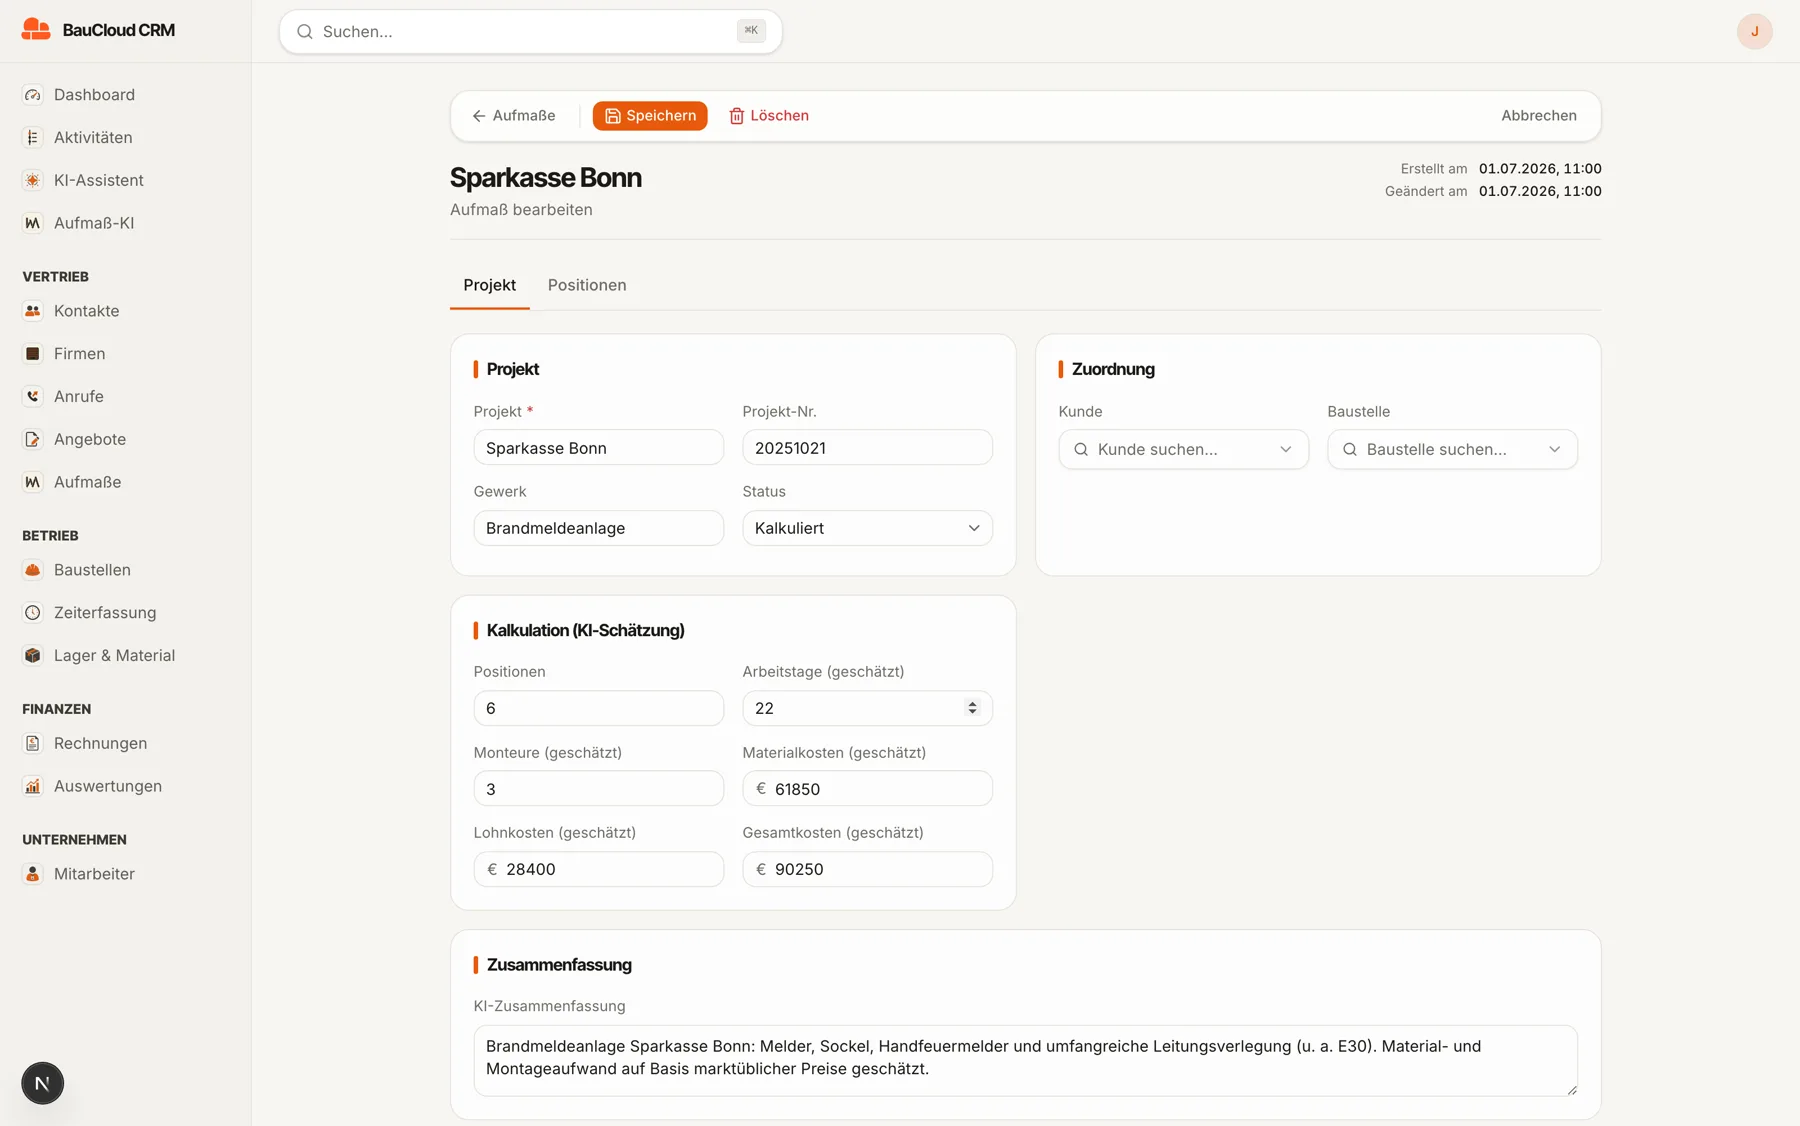Open Dashboard from the sidebar
The height and width of the screenshot is (1126, 1800).
click(x=94, y=94)
